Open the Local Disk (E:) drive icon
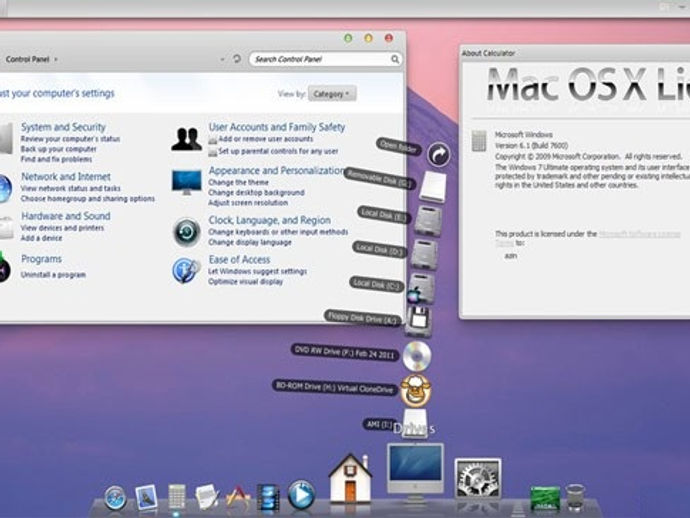Screen dimensions: 690x518 coord(428,220)
